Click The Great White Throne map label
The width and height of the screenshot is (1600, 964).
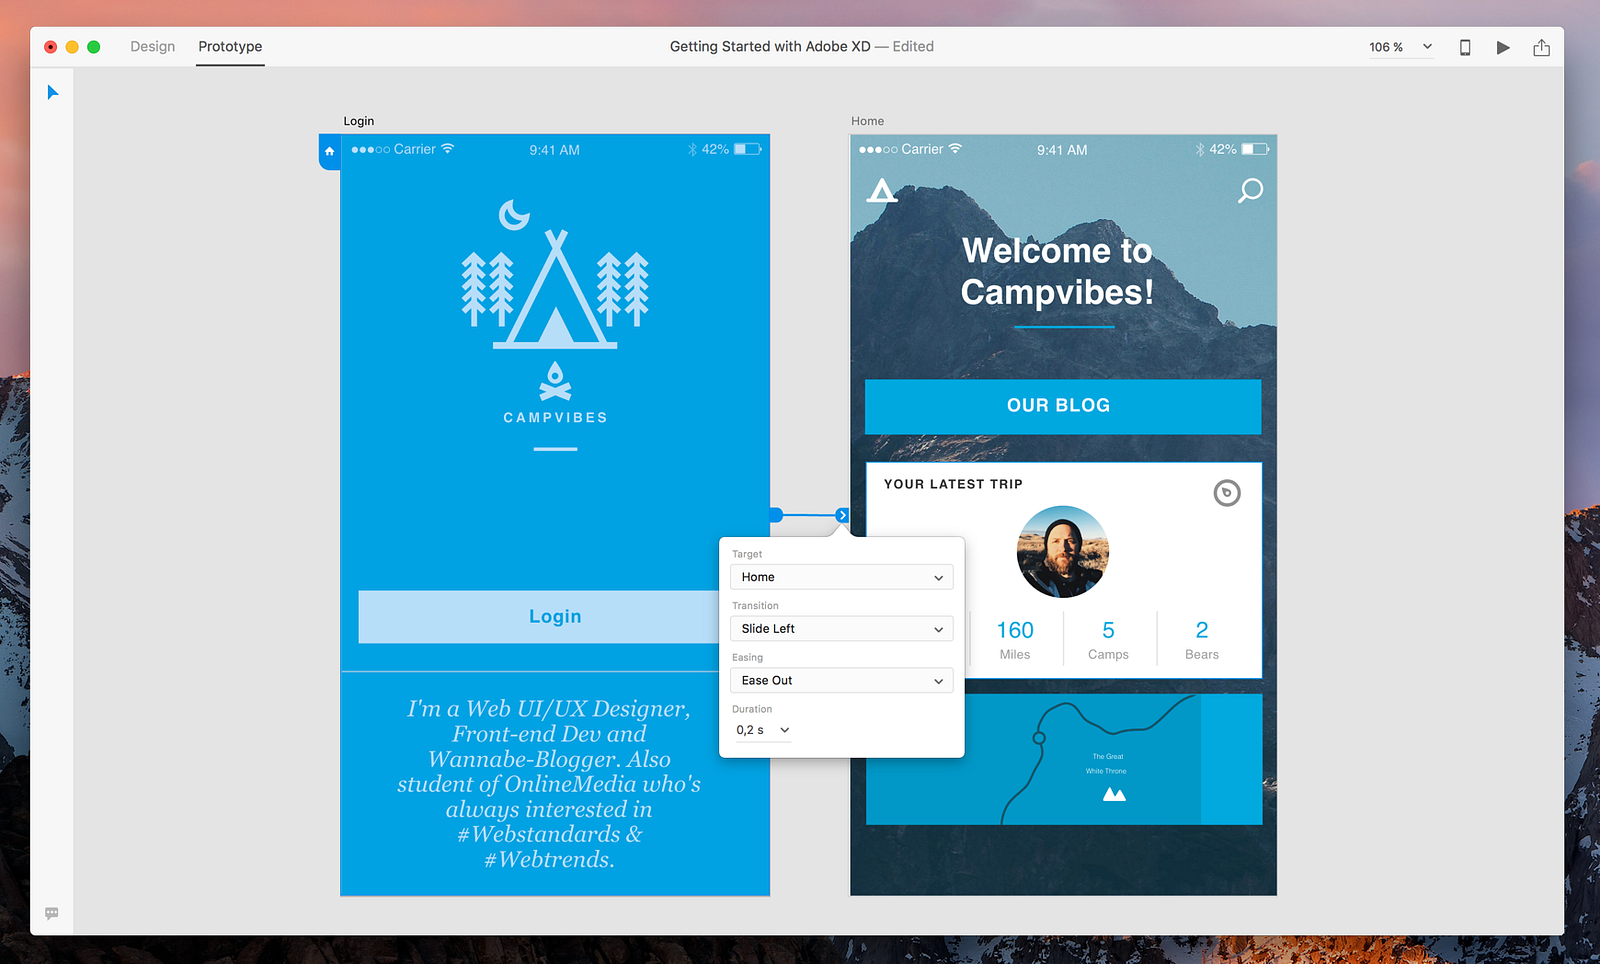coord(1106,764)
